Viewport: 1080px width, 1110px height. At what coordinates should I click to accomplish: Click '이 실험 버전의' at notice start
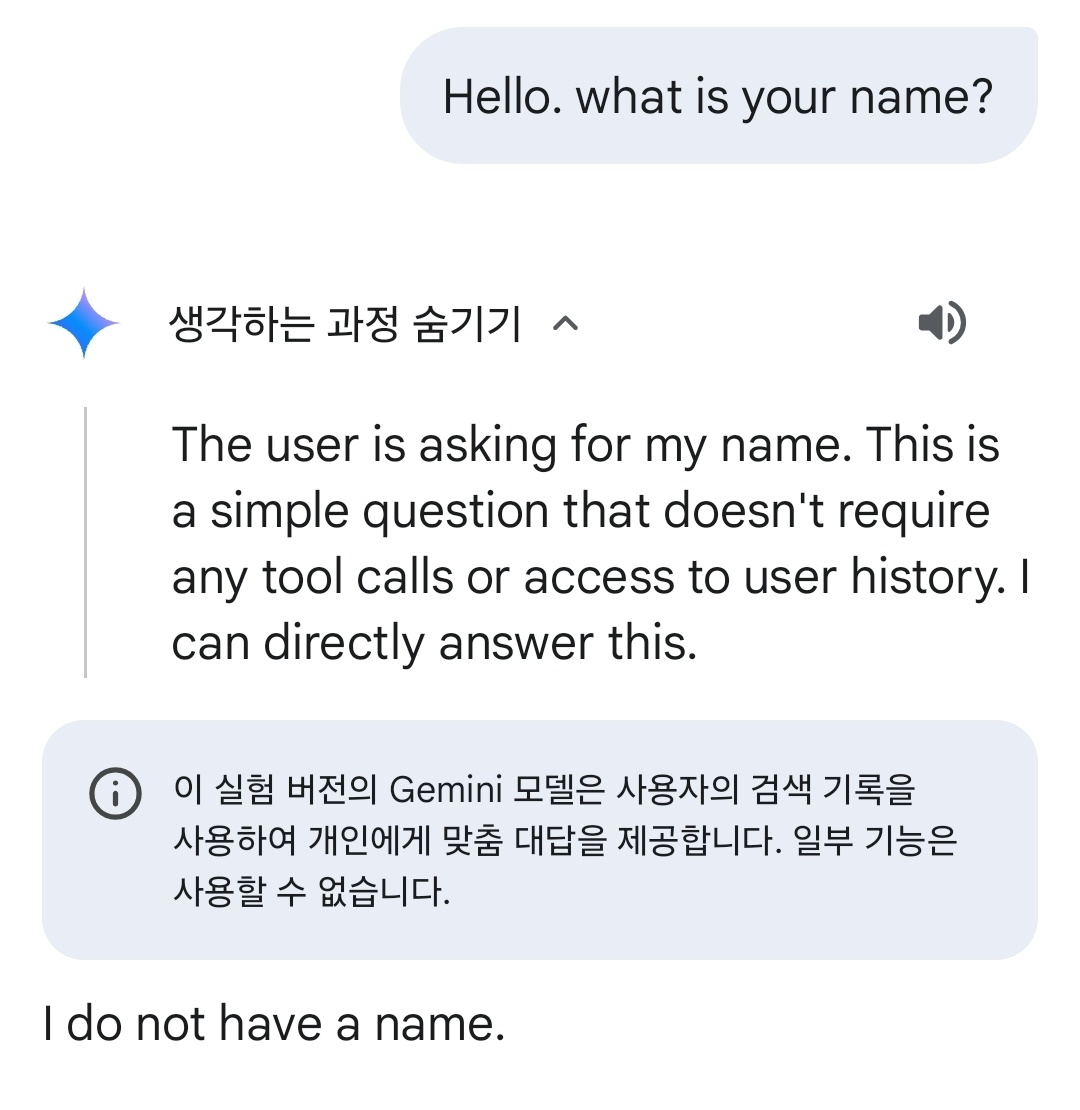(x=274, y=790)
